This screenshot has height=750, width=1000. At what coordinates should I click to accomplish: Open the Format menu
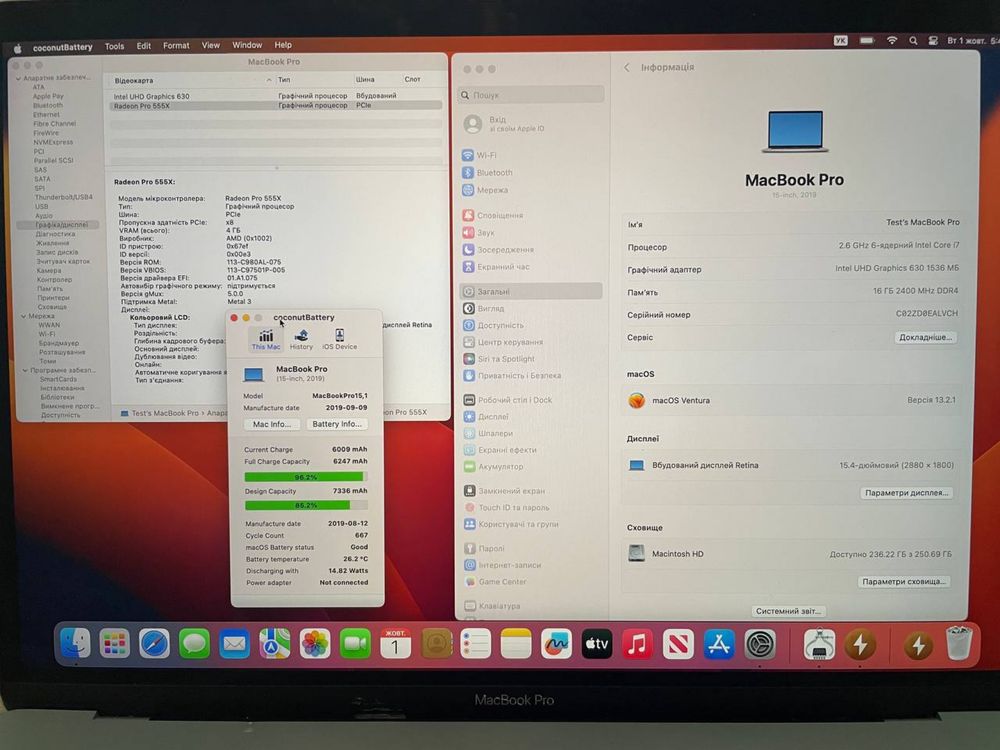tap(176, 46)
